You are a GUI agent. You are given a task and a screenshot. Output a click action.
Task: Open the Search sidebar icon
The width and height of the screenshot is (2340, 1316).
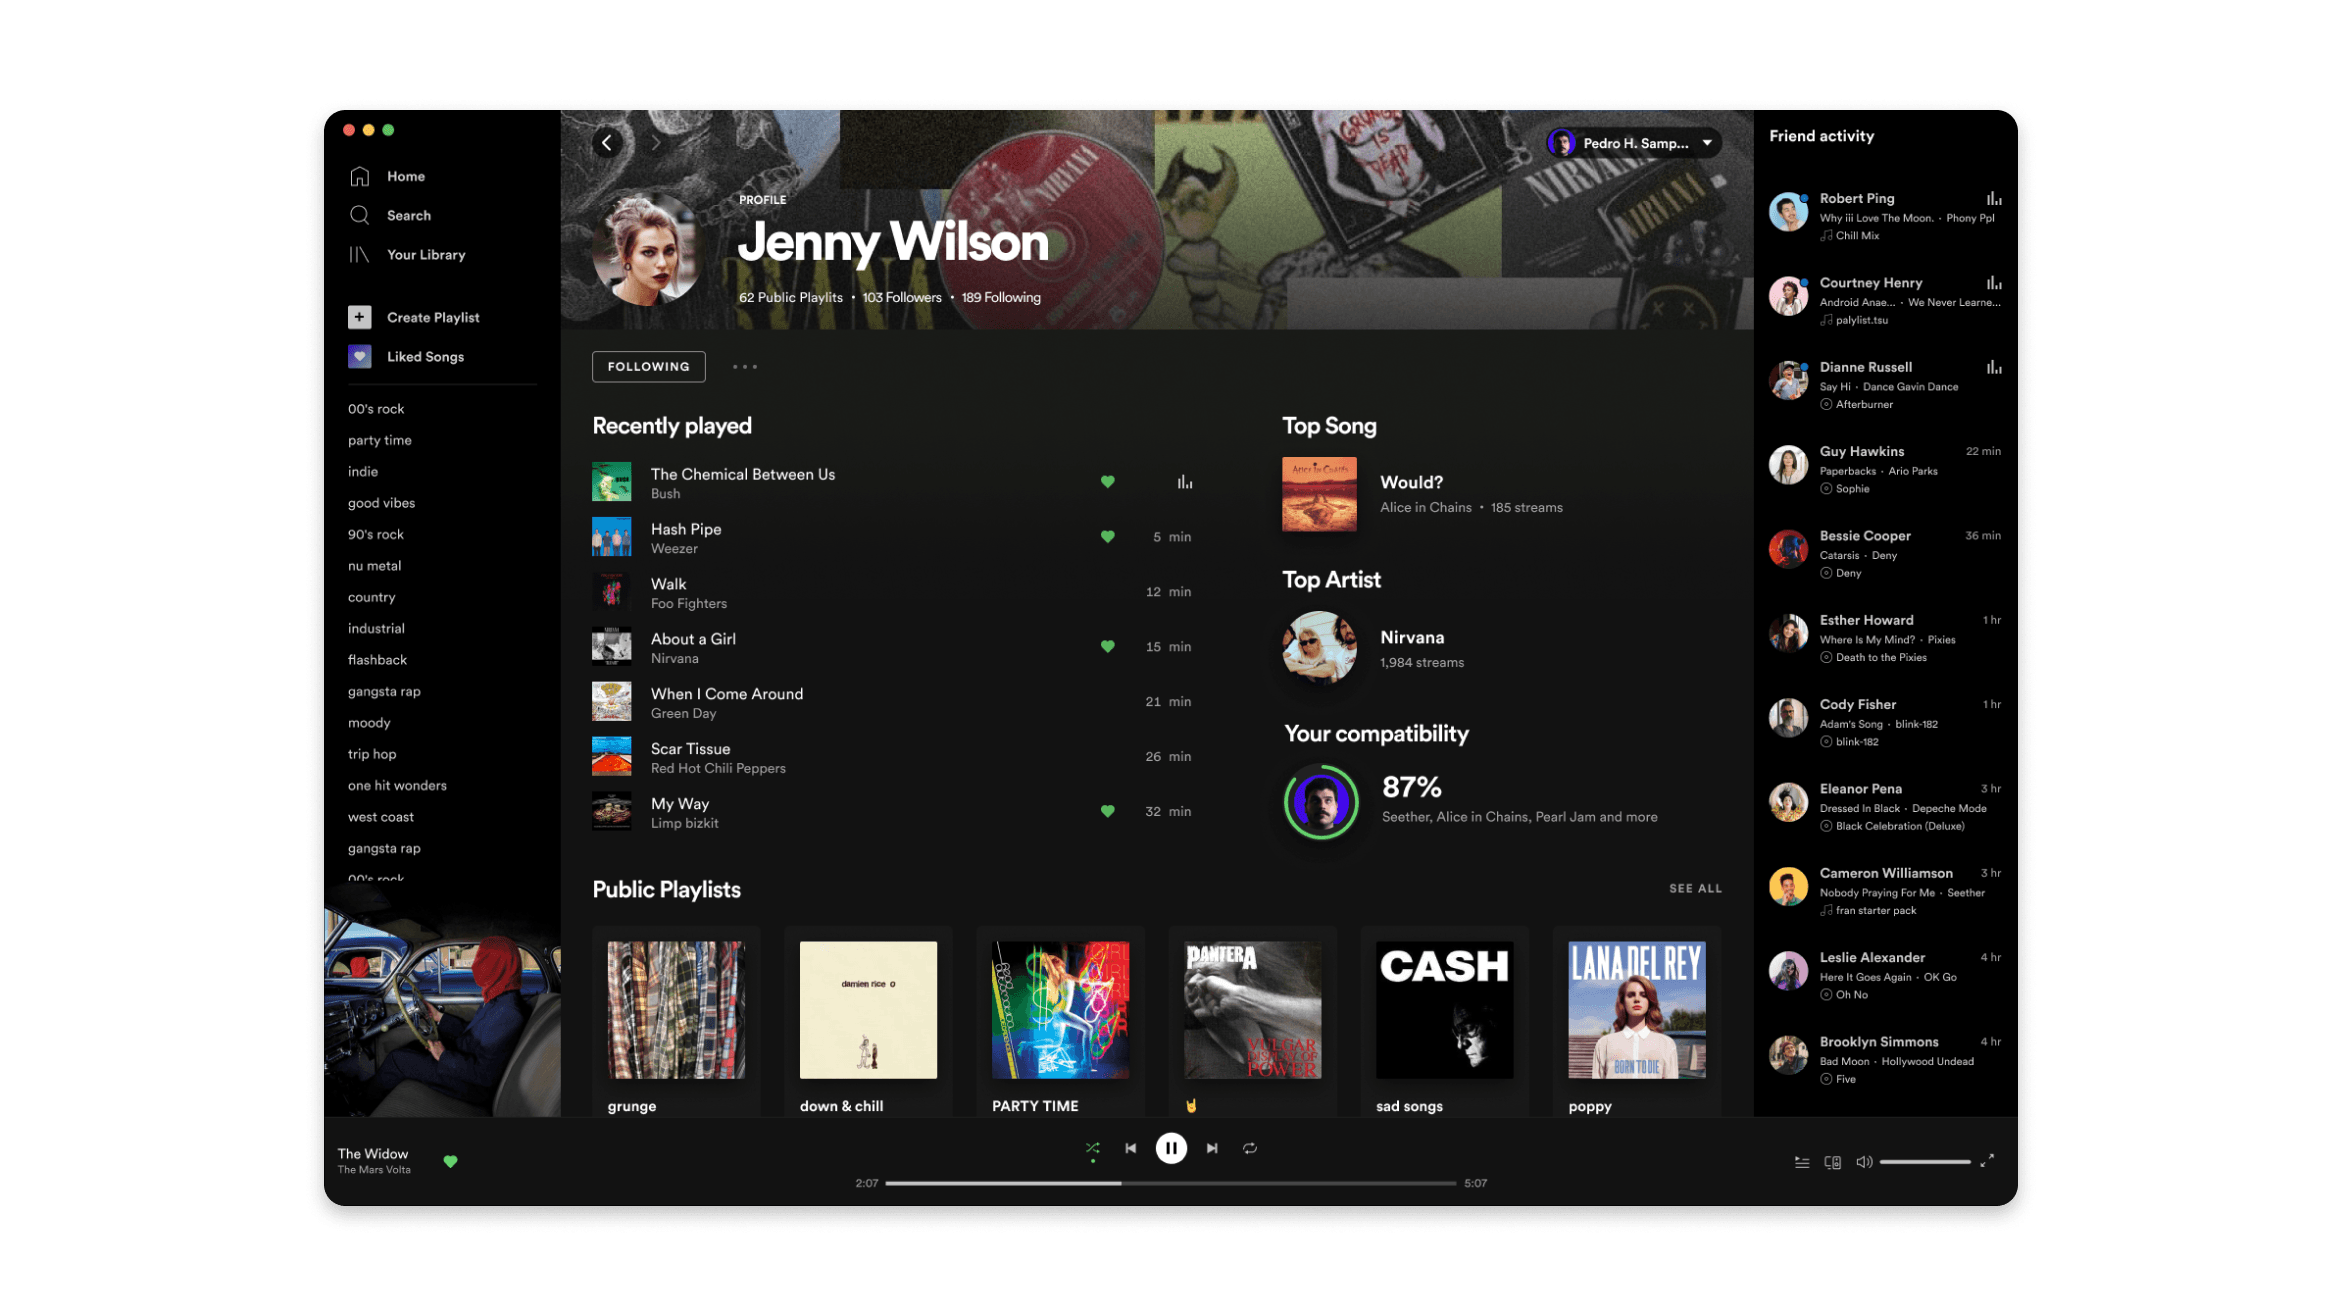tap(359, 215)
